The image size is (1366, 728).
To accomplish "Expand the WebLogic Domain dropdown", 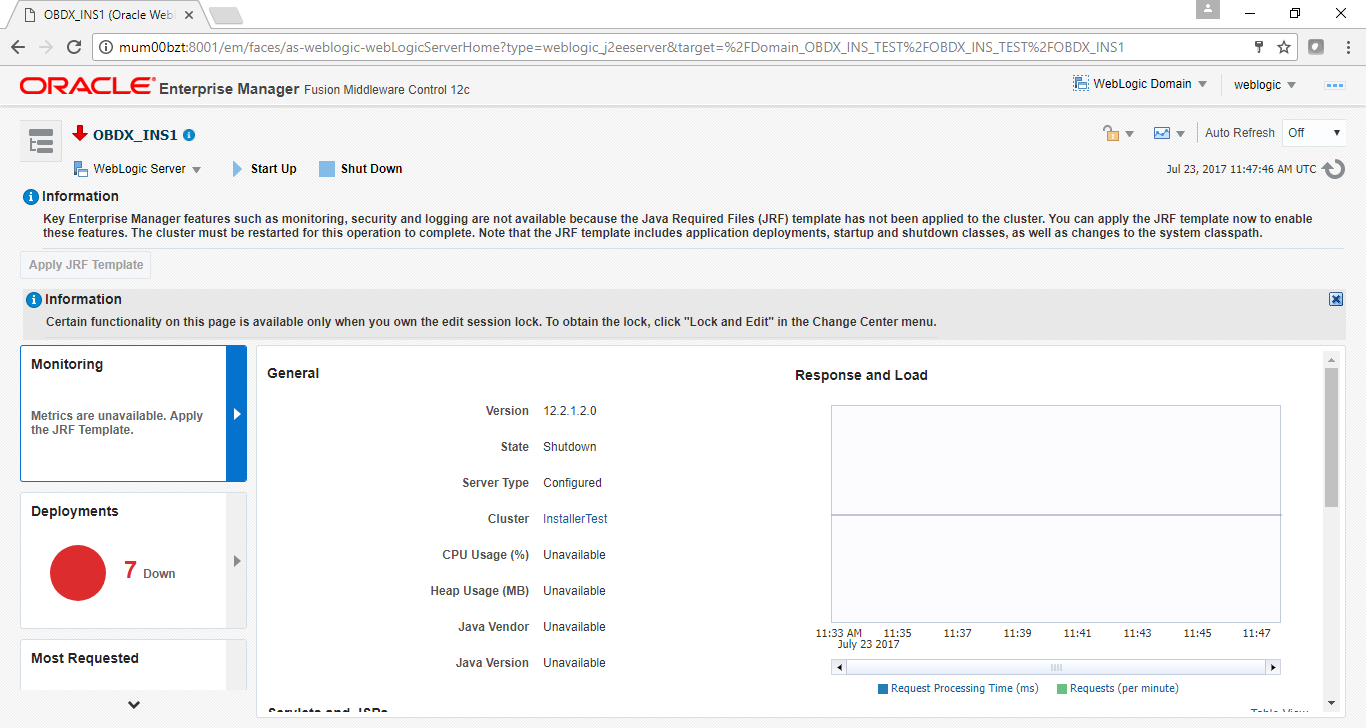I will pyautogui.click(x=1202, y=84).
